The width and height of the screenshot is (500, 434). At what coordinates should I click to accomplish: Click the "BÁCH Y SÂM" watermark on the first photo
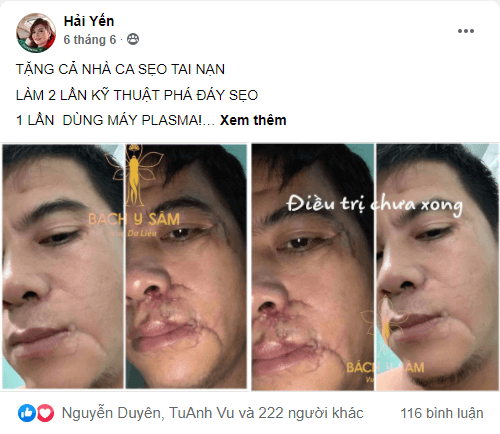click(x=134, y=219)
